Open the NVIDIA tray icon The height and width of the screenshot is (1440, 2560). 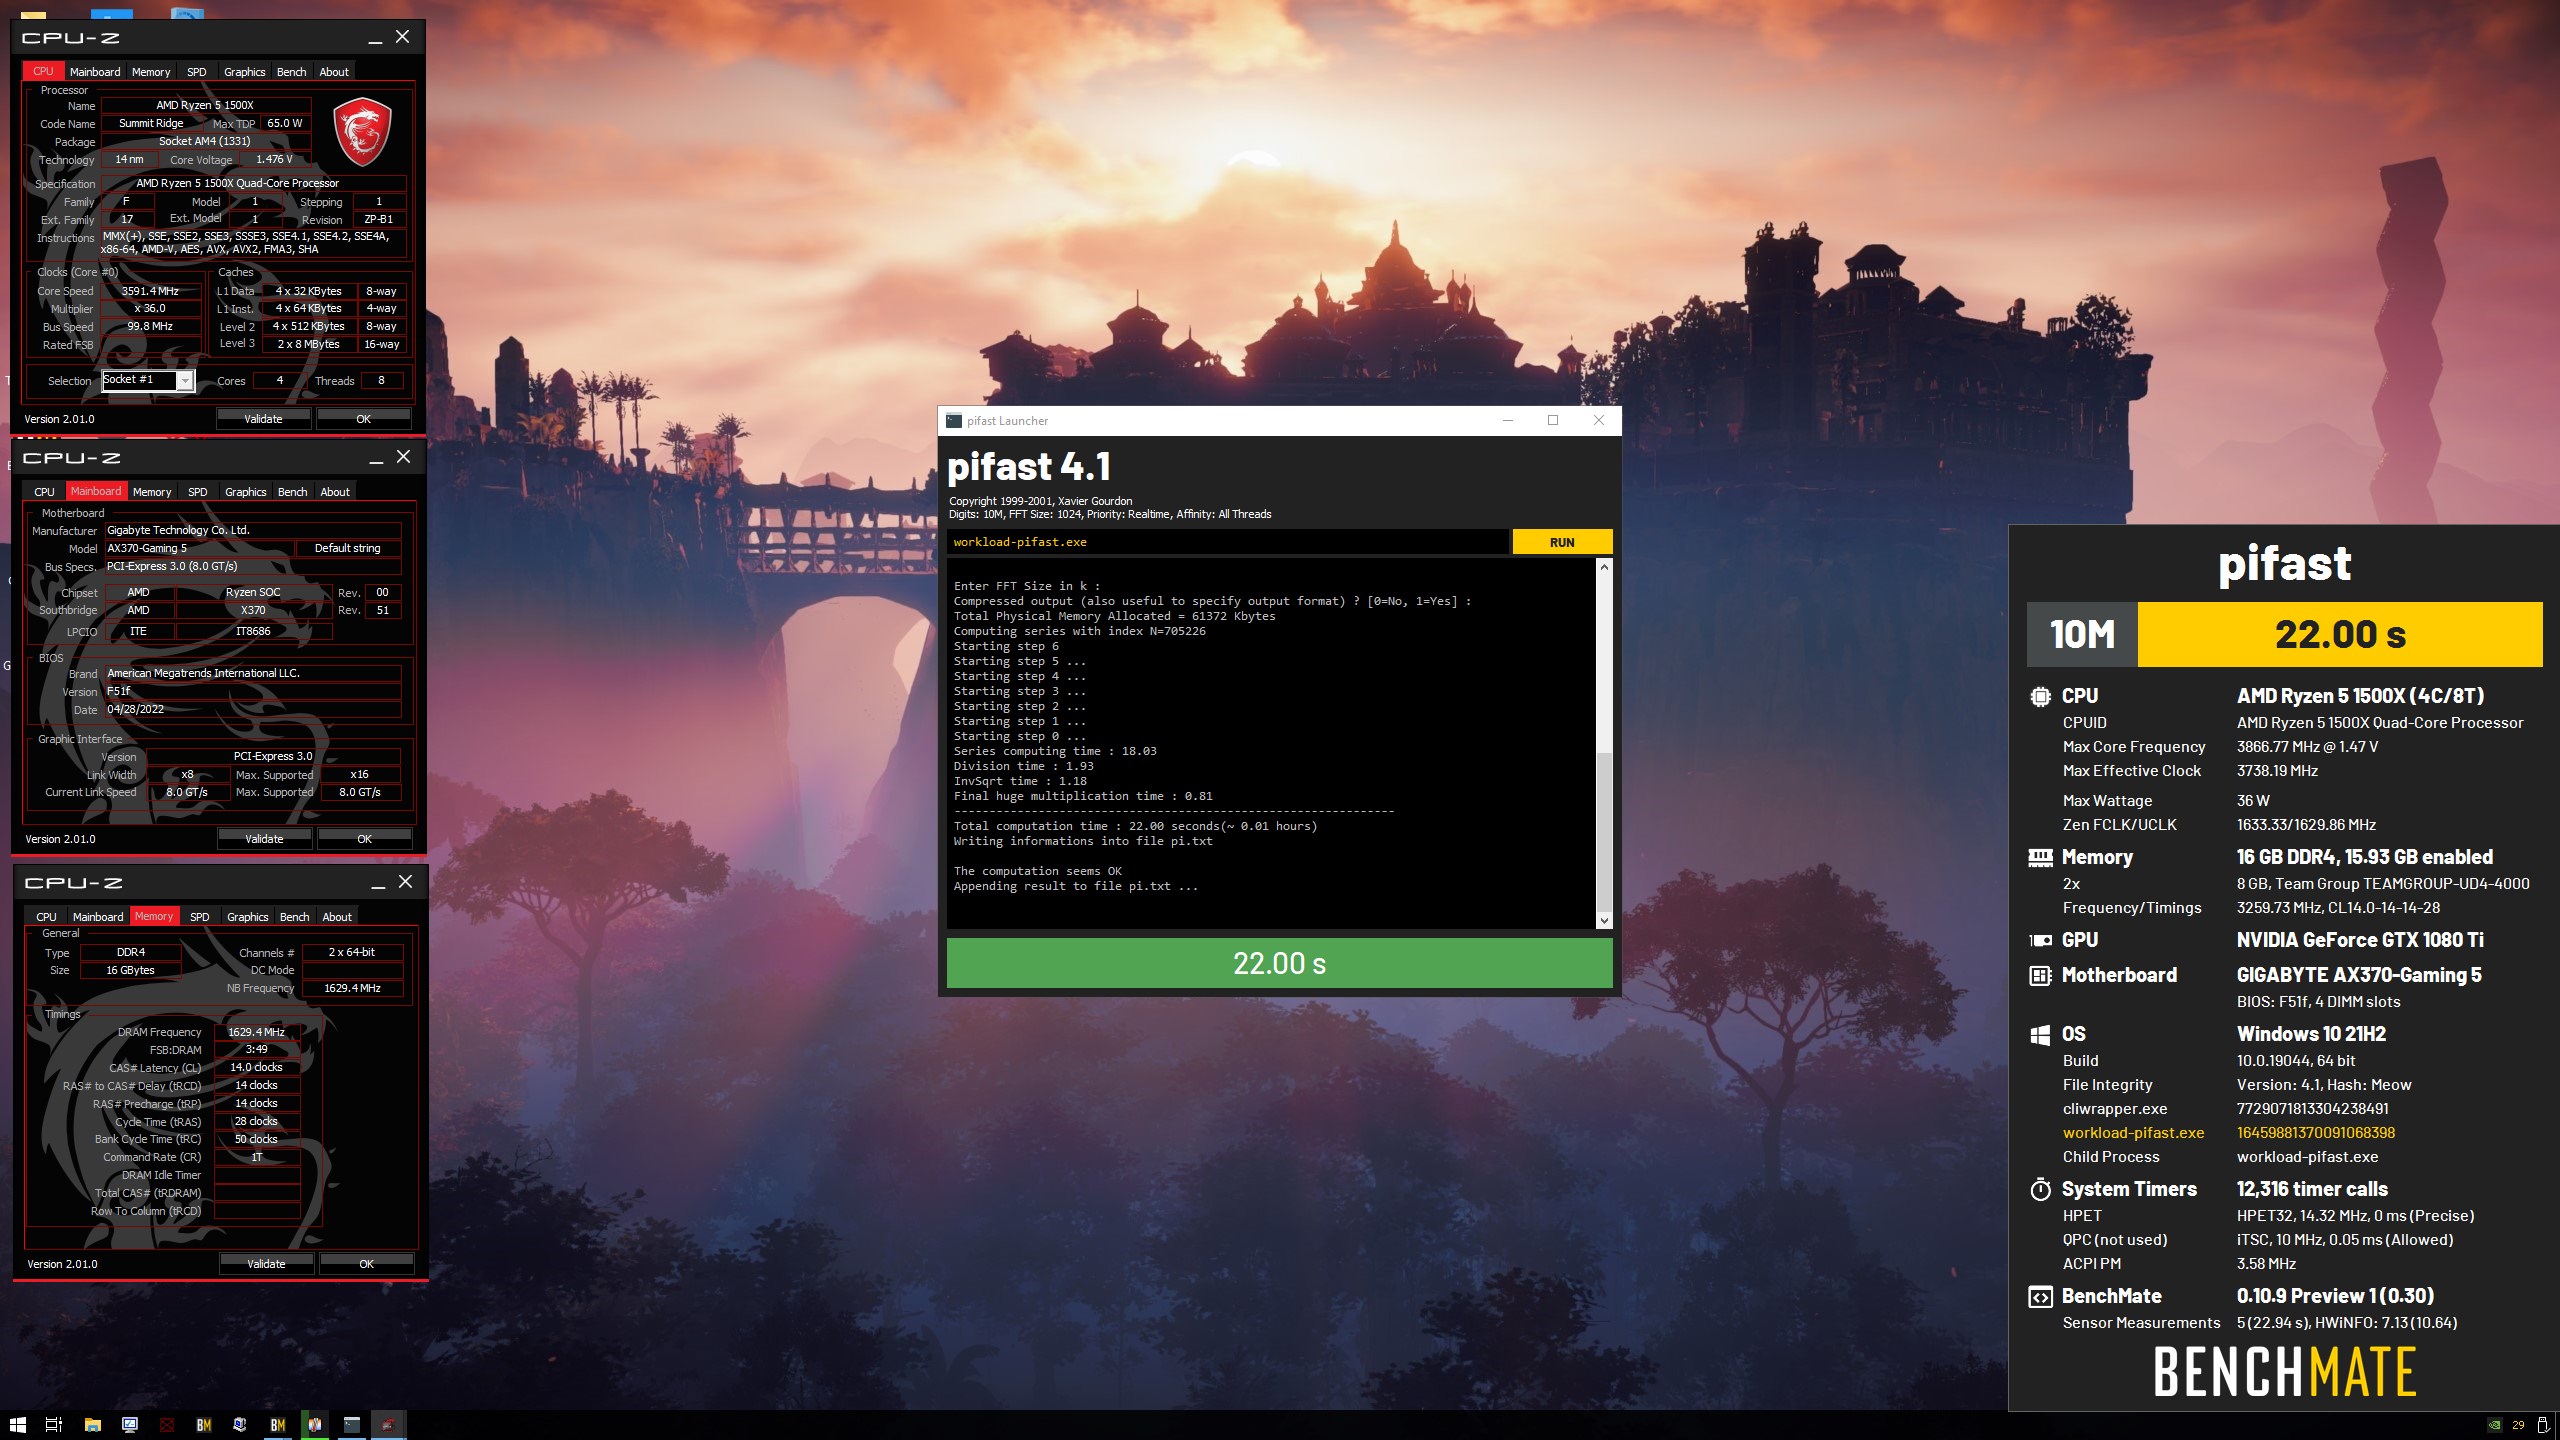(2494, 1425)
